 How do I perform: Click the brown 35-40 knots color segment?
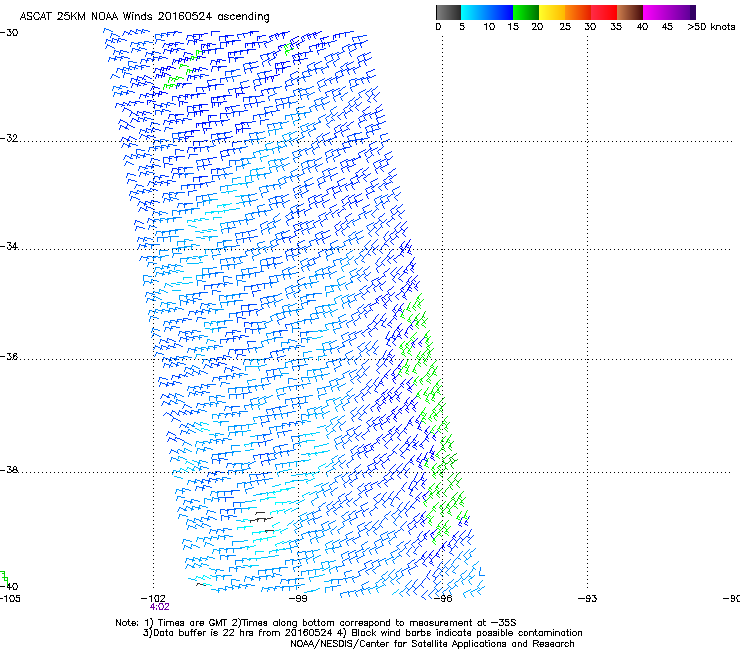point(630,12)
